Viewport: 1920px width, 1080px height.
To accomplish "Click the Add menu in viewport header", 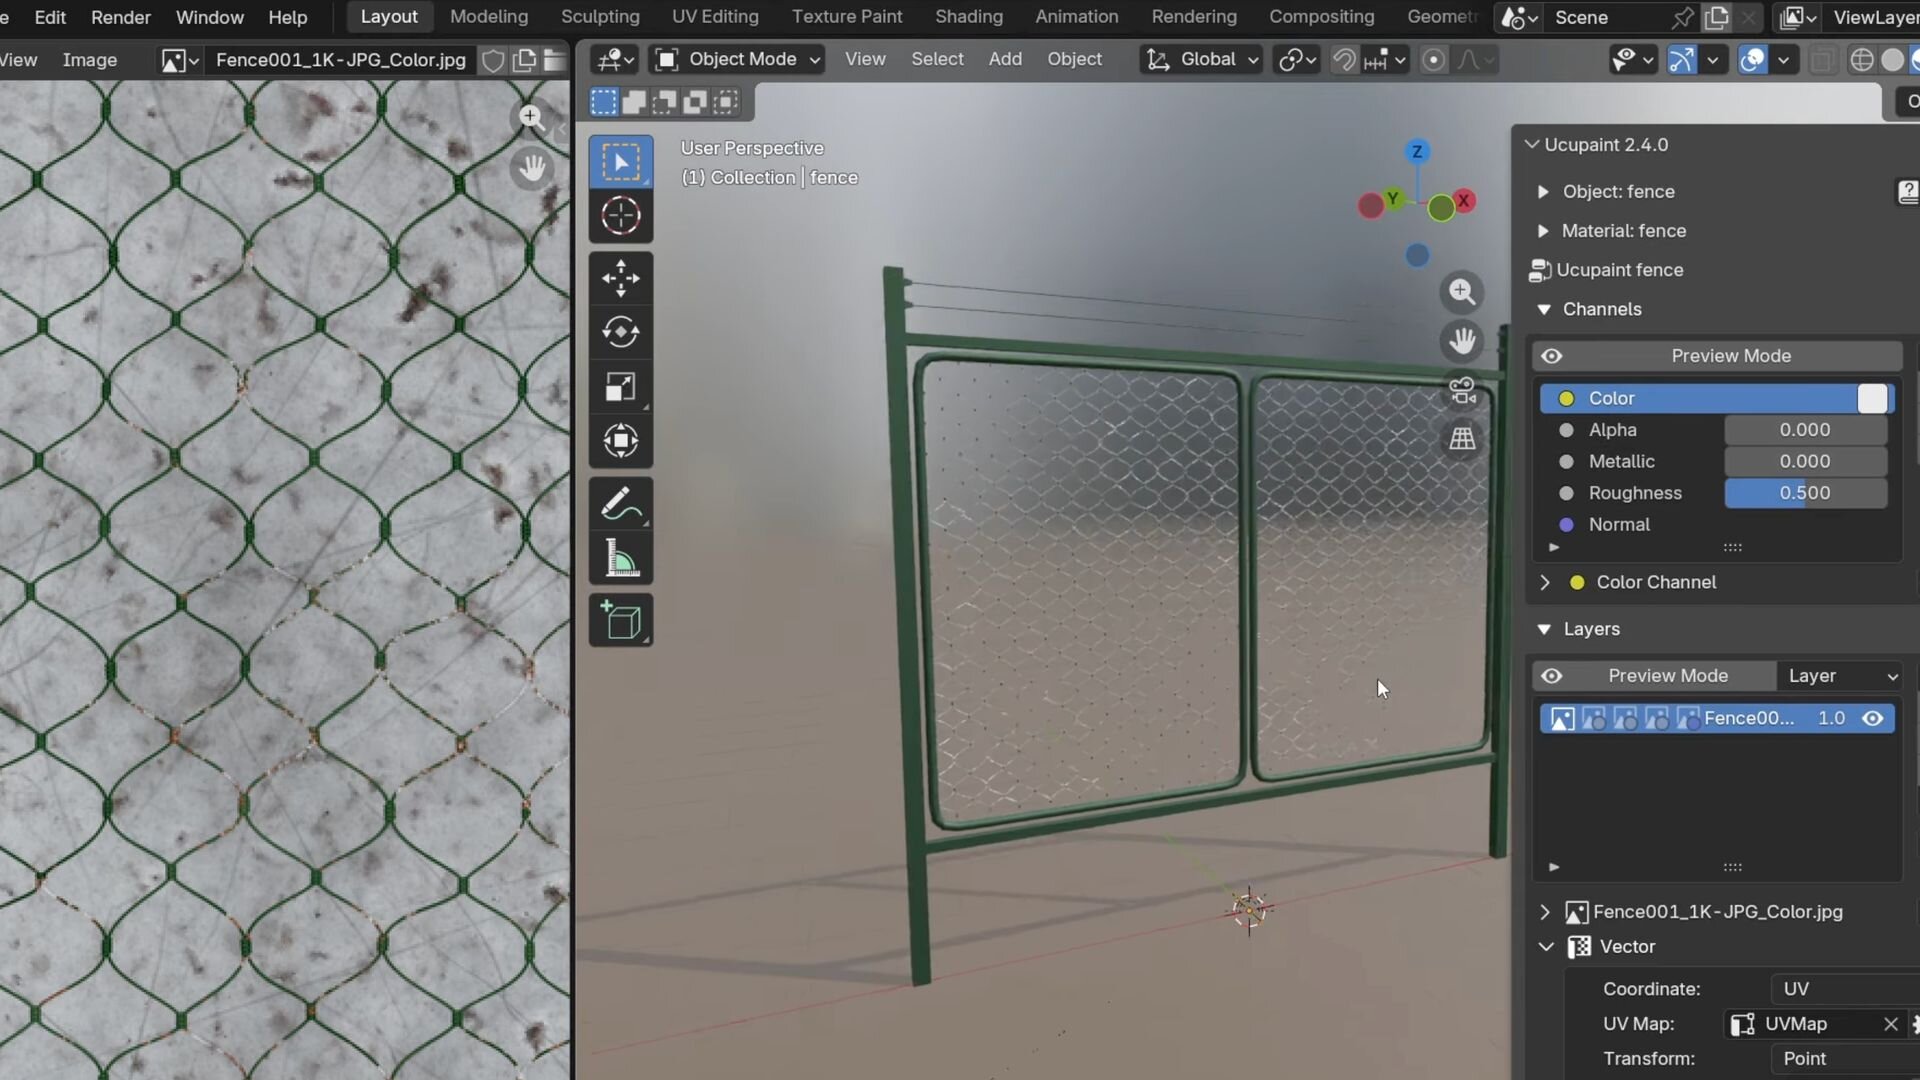I will [x=1004, y=59].
